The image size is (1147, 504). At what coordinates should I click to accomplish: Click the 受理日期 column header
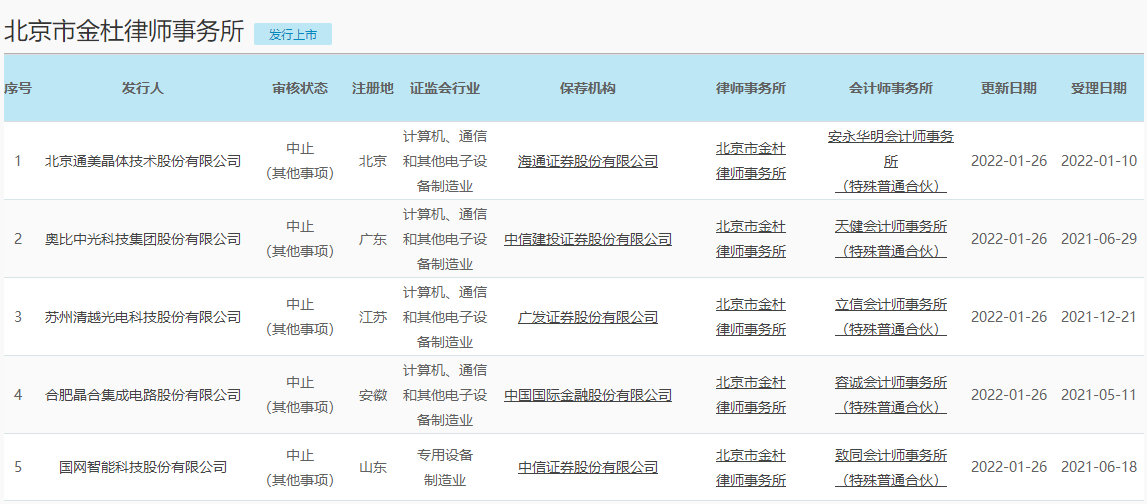[x=1099, y=89]
